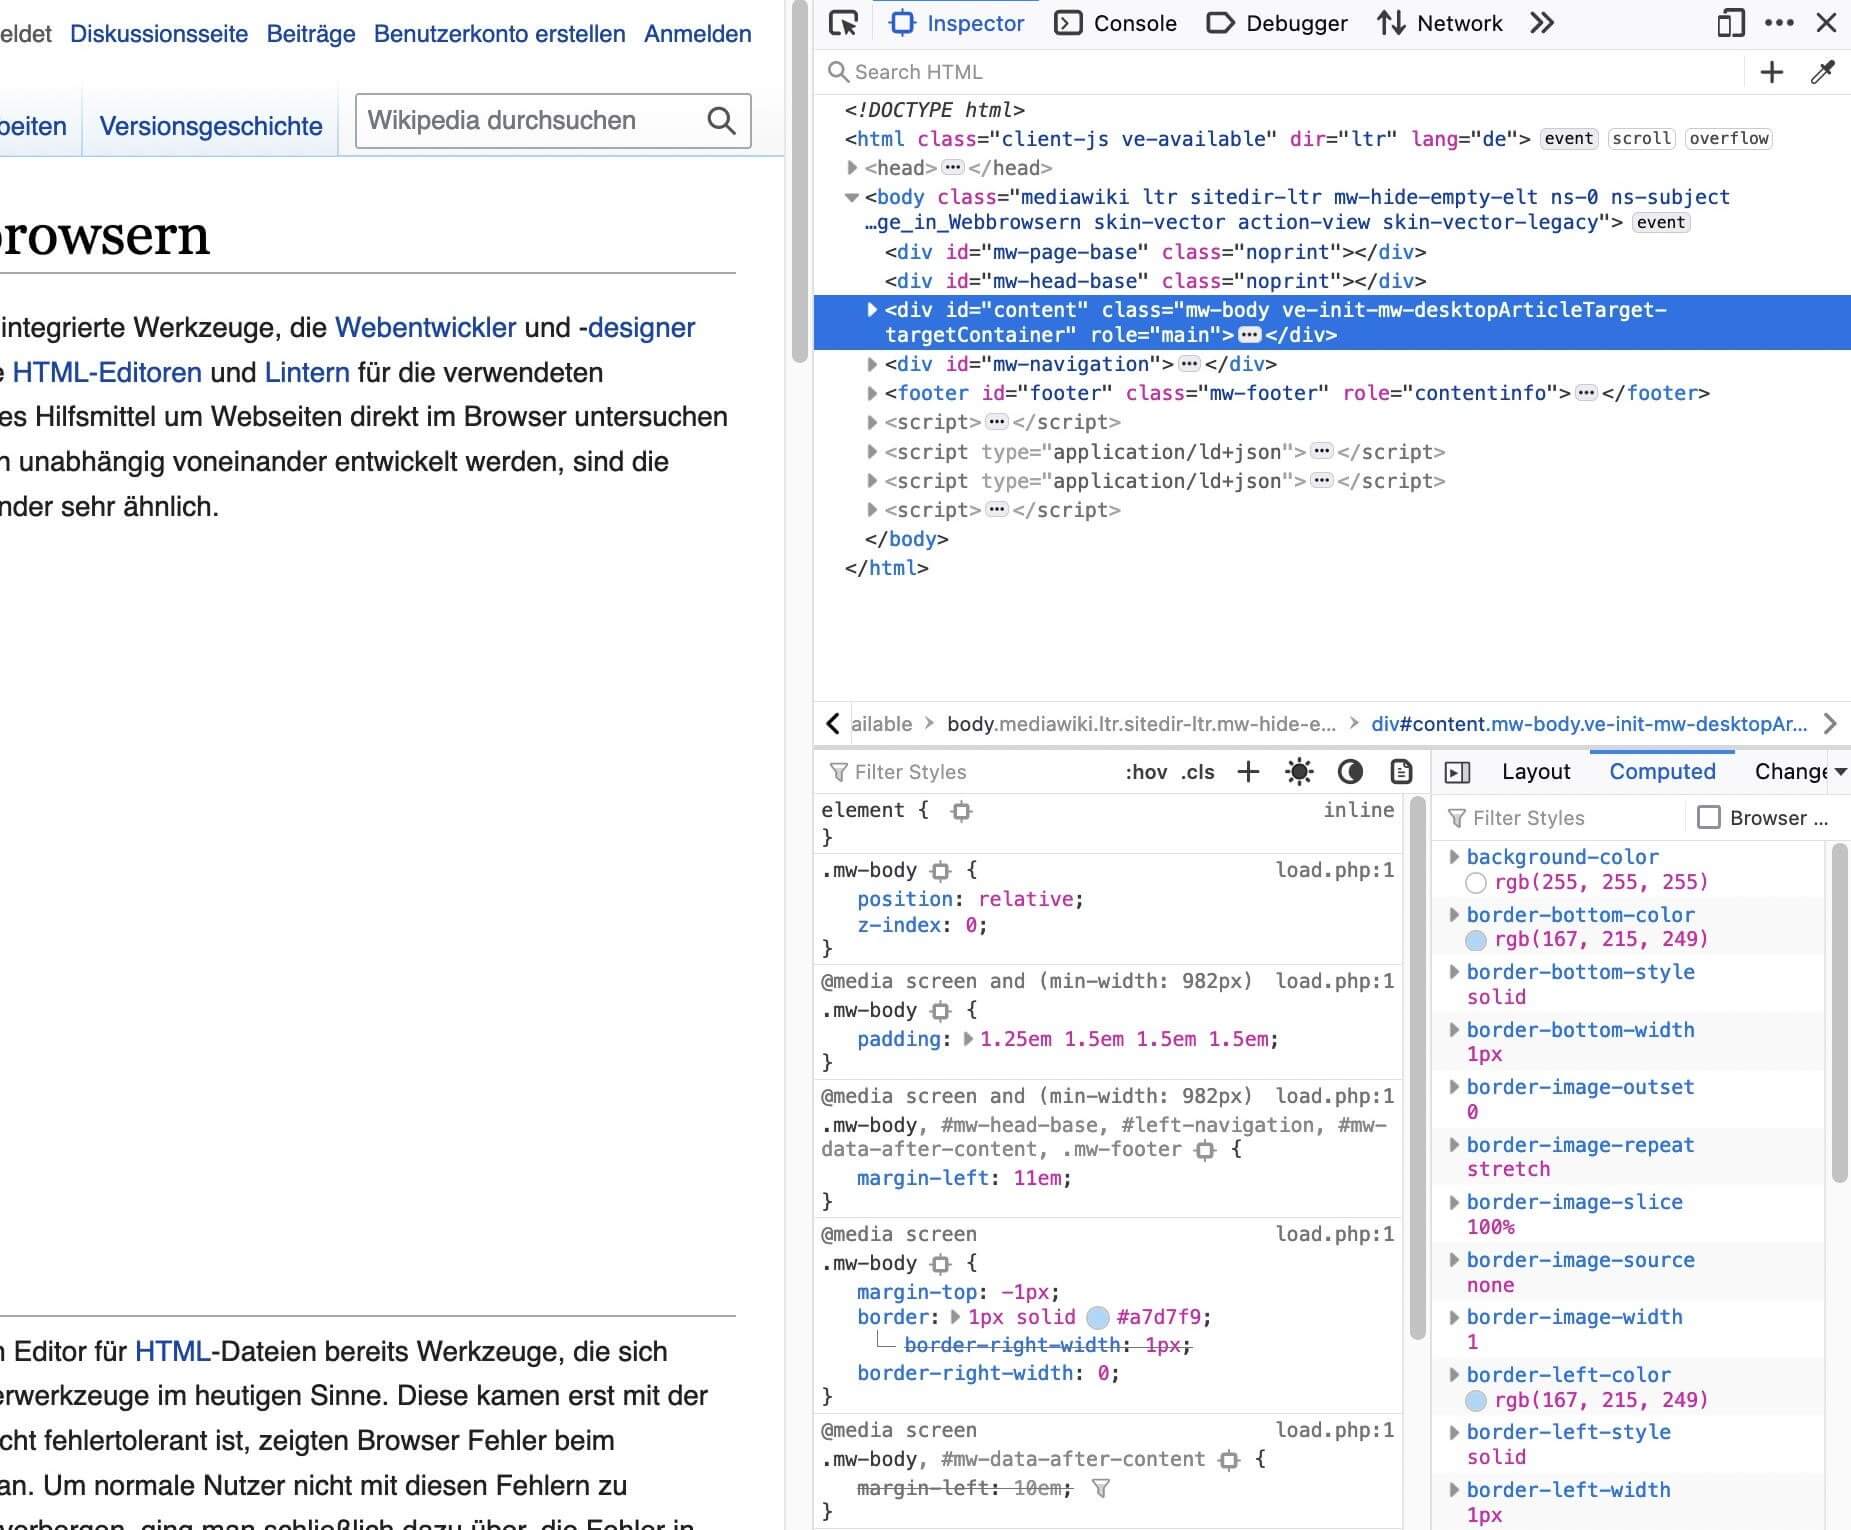Expand the footer element node
Screen dimensions: 1851x1530
(x=872, y=393)
